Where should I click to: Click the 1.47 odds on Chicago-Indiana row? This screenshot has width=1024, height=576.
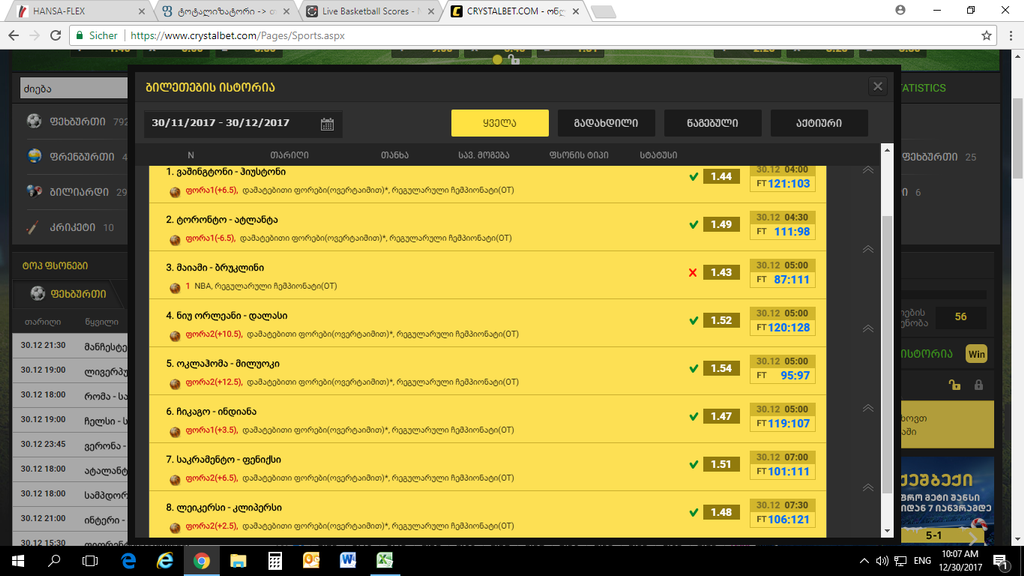pyautogui.click(x=721, y=416)
